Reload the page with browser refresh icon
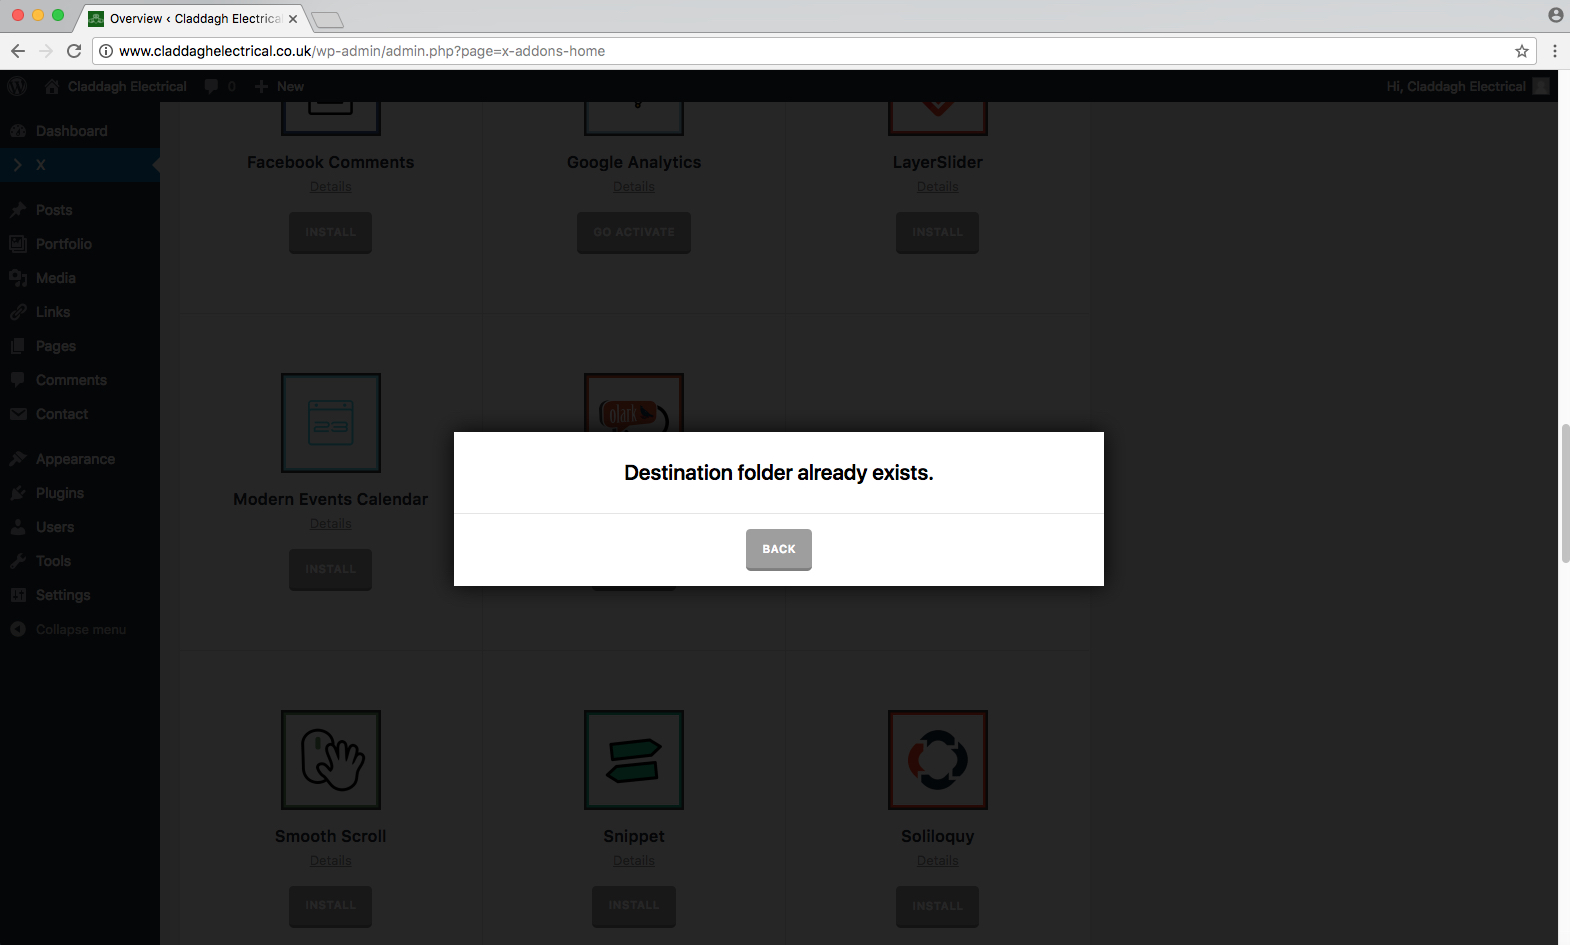Viewport: 1570px width, 945px height. 74,51
